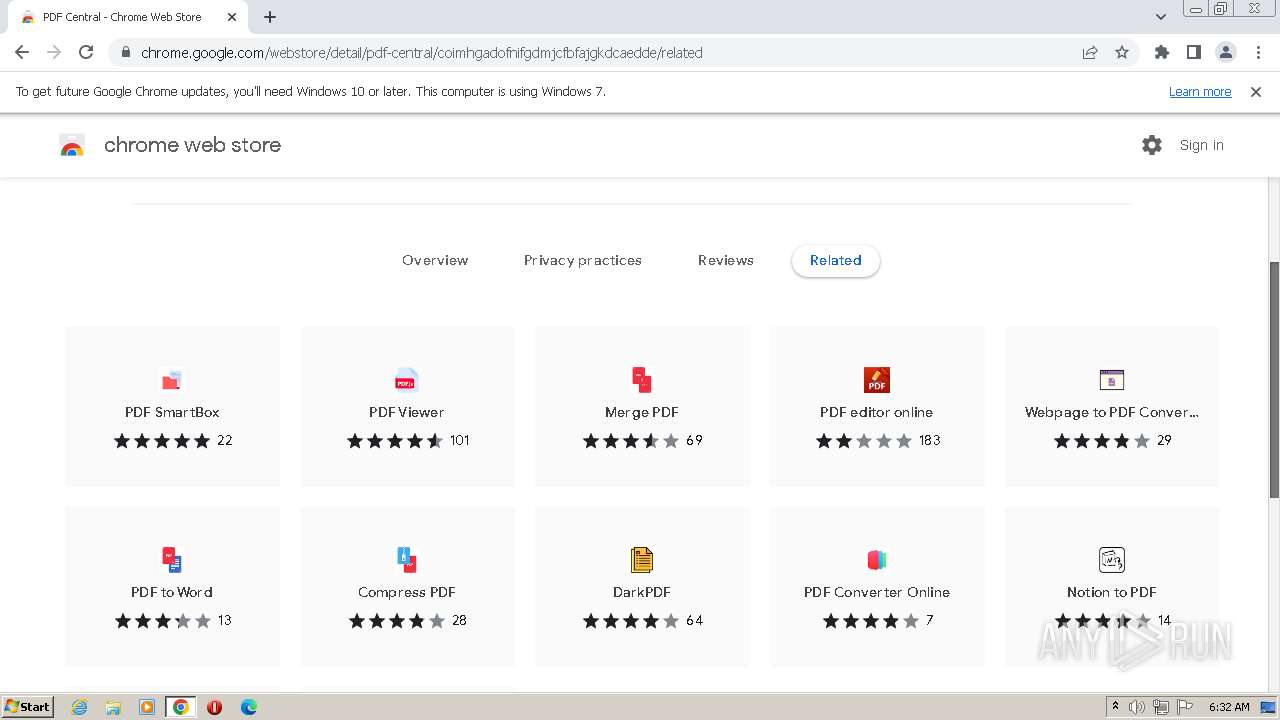Open a new browser tab

[270, 17]
